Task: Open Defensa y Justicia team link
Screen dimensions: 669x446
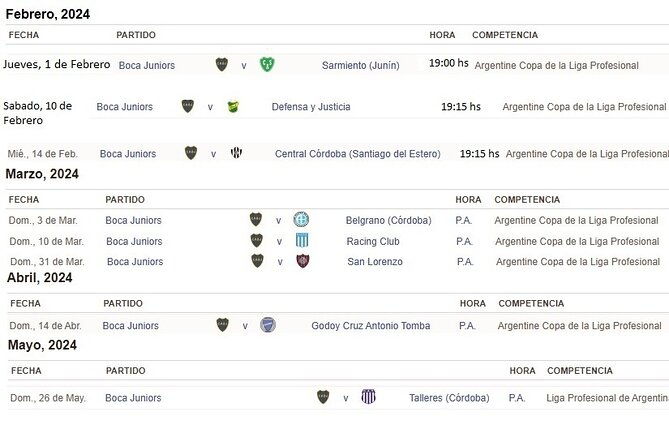Action: [x=311, y=106]
